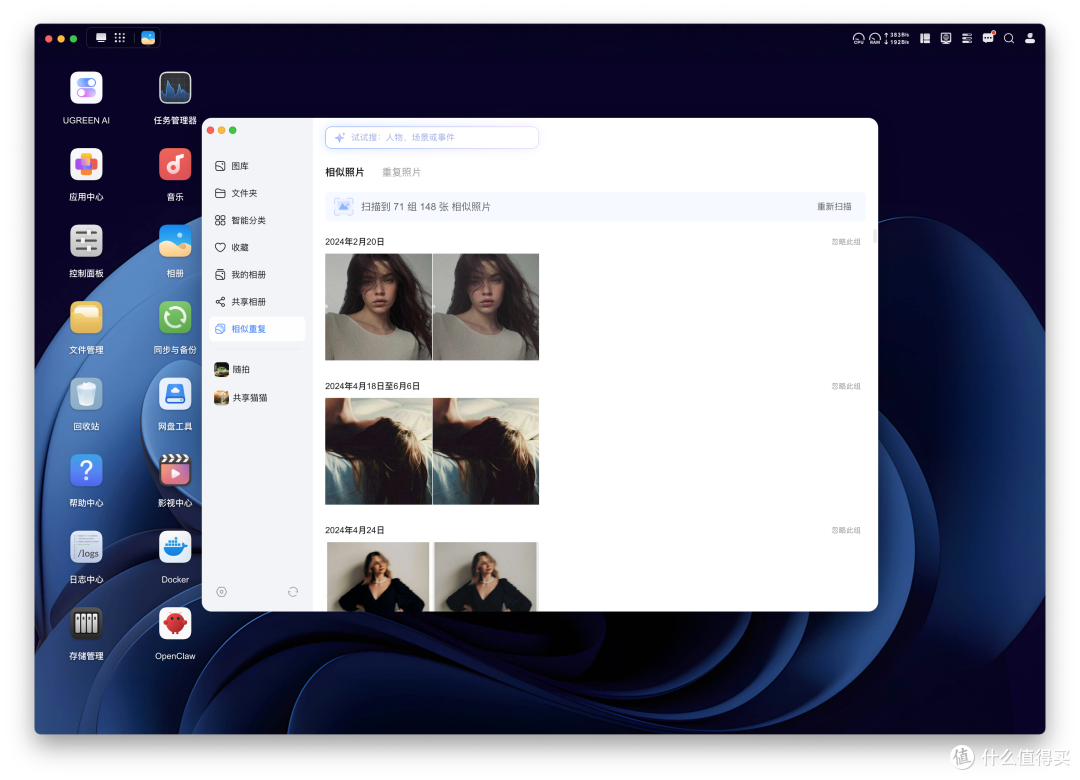Open the Help Center (帮助中心) icon
Screen dimensions: 1080x780
[x=86, y=471]
